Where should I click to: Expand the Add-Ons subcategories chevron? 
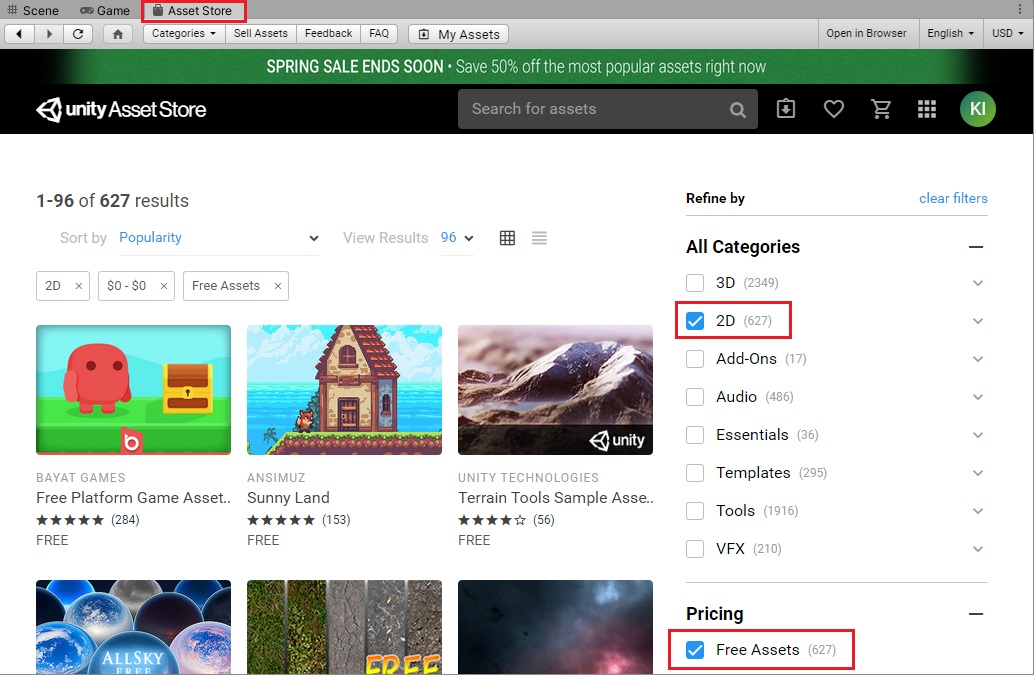click(978, 359)
